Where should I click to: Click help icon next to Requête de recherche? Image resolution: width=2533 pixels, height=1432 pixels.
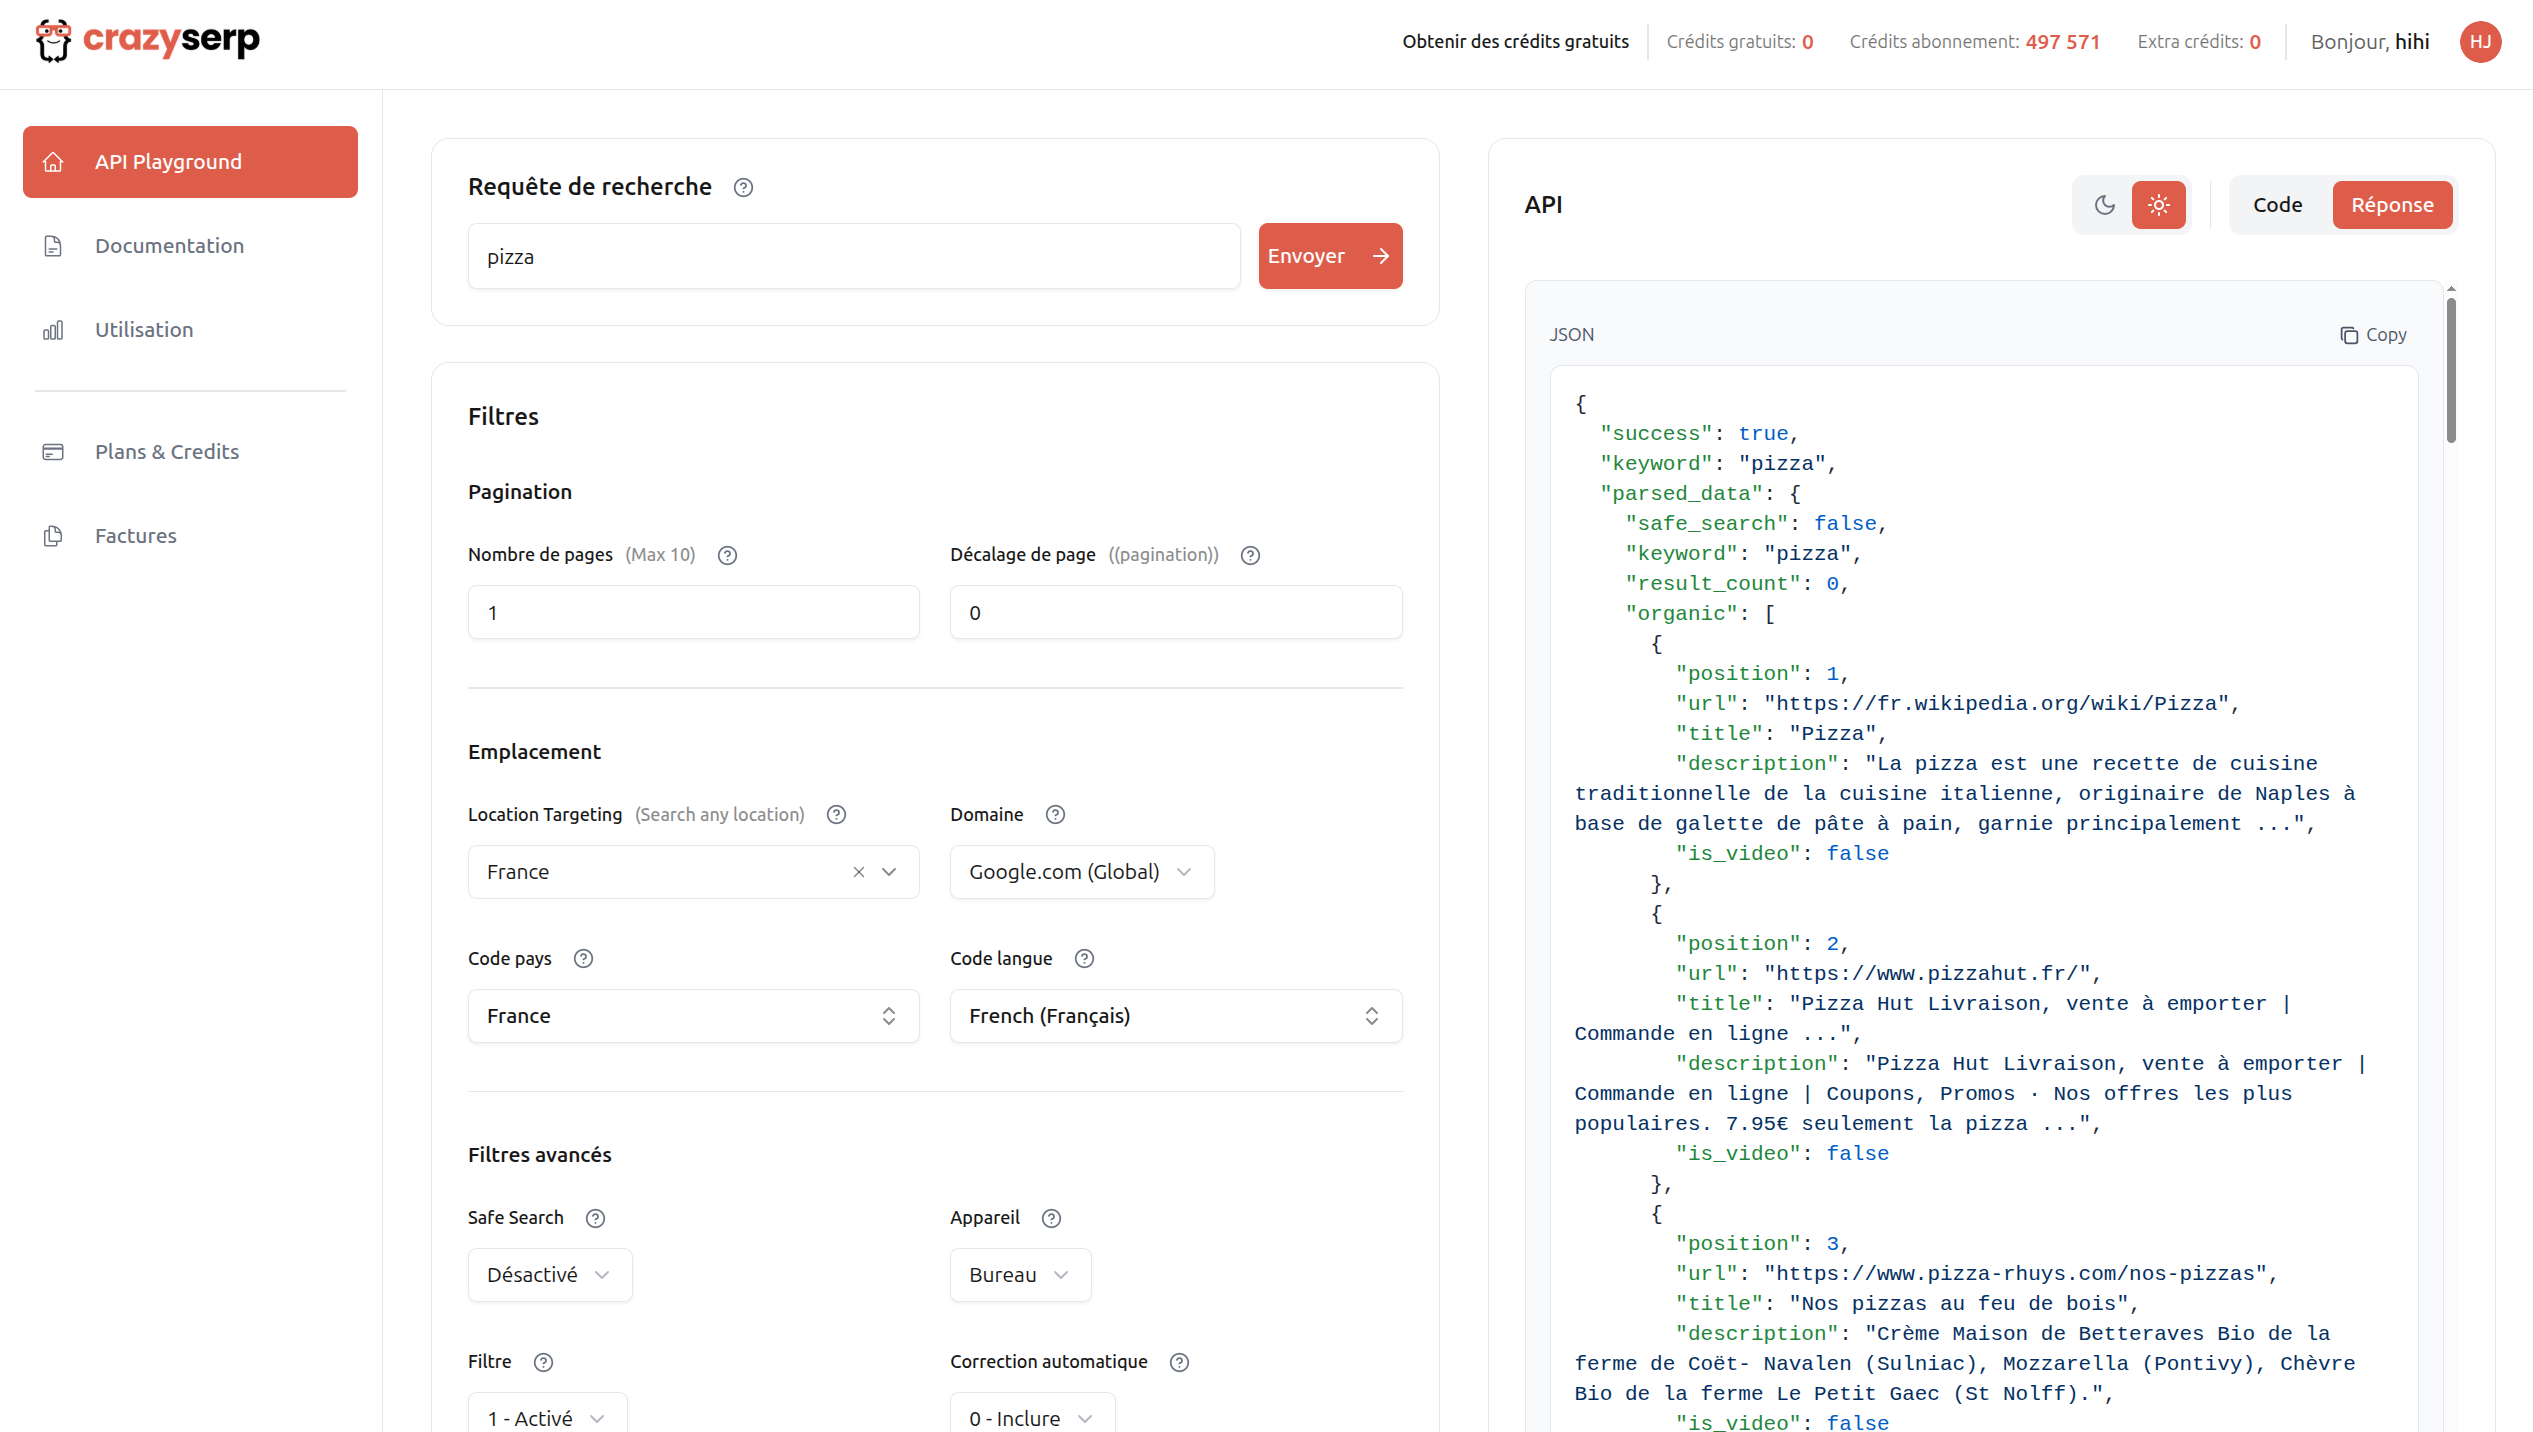(743, 188)
